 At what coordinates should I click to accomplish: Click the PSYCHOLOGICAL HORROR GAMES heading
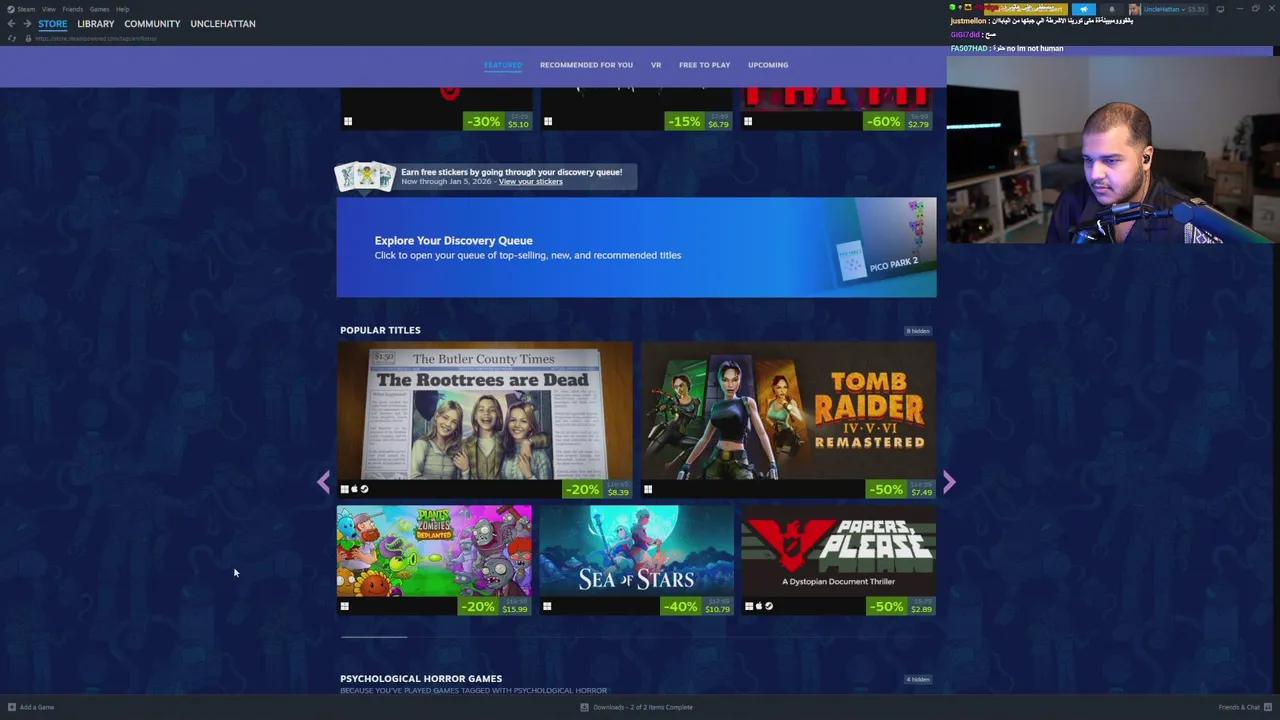tap(421, 679)
